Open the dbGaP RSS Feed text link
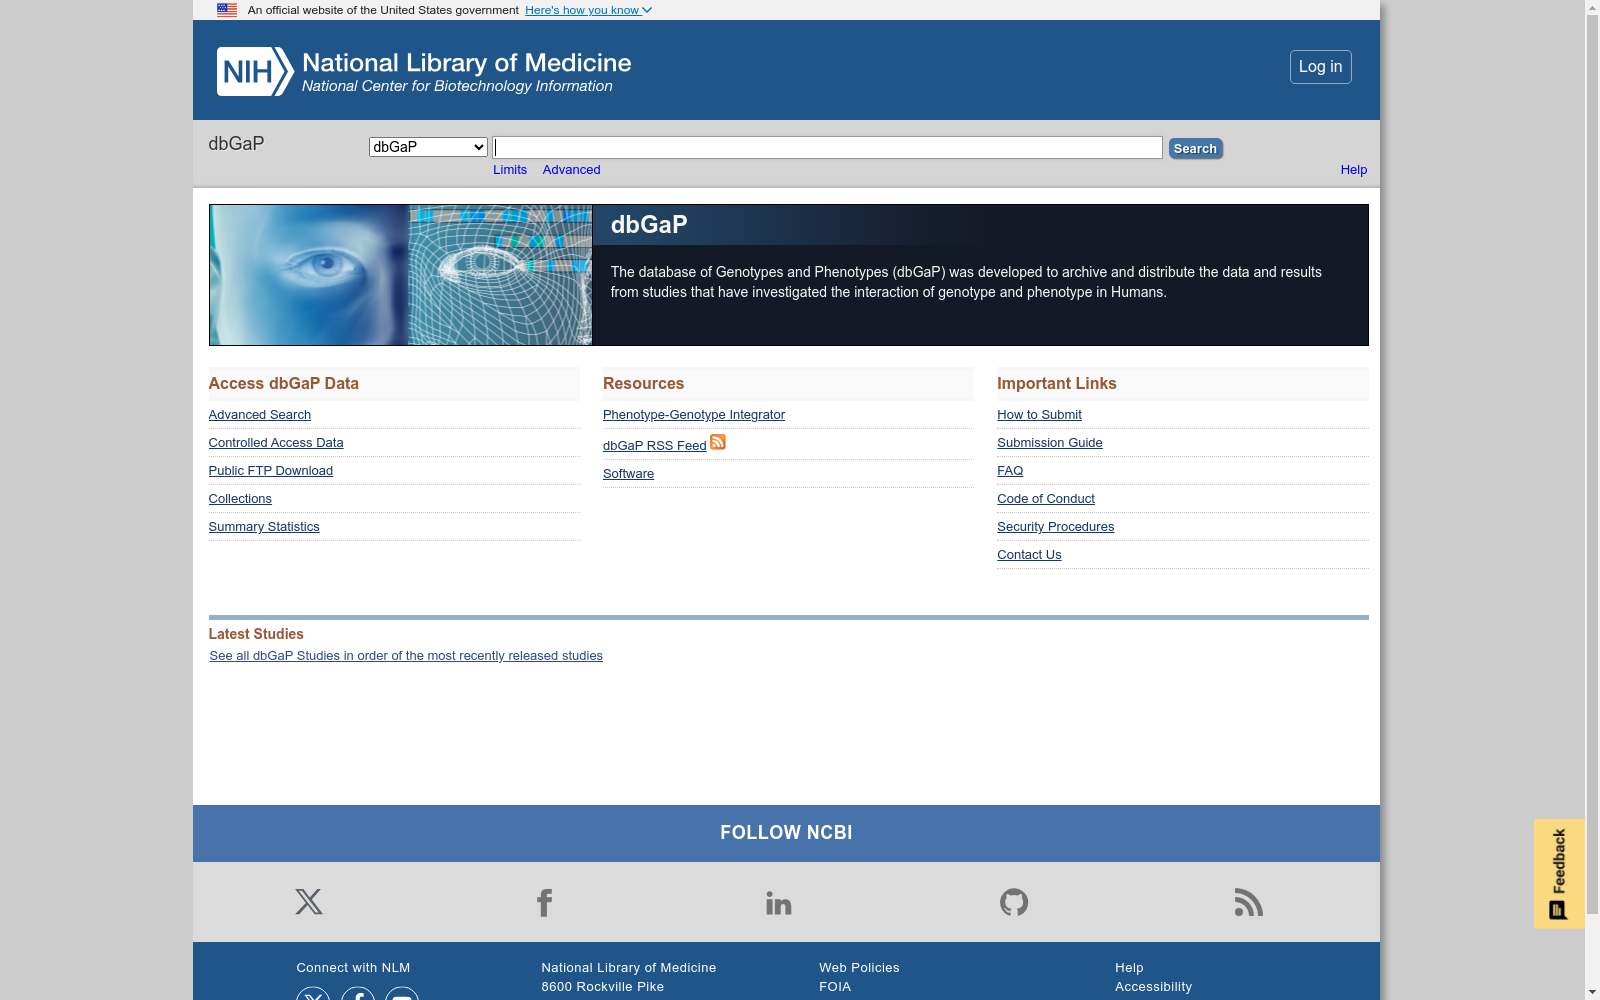The height and width of the screenshot is (1000, 1600). tap(655, 446)
